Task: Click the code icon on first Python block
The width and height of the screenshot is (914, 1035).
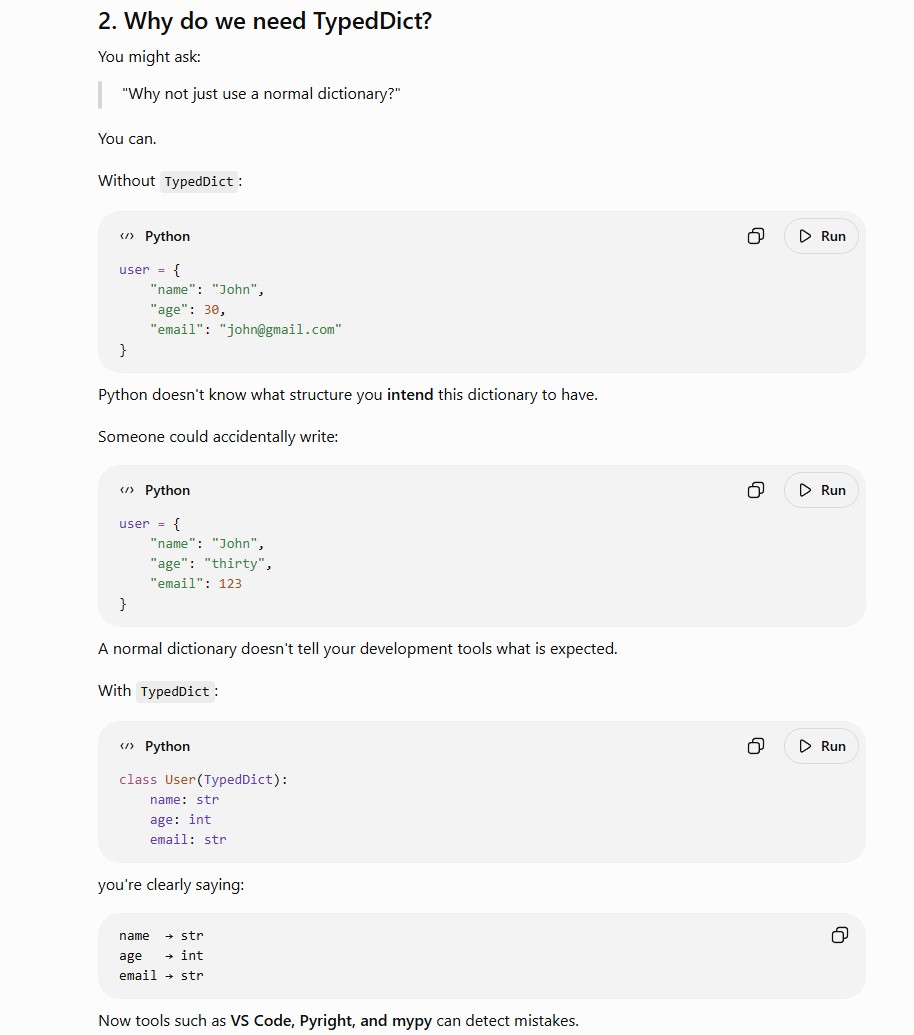Action: pos(127,236)
